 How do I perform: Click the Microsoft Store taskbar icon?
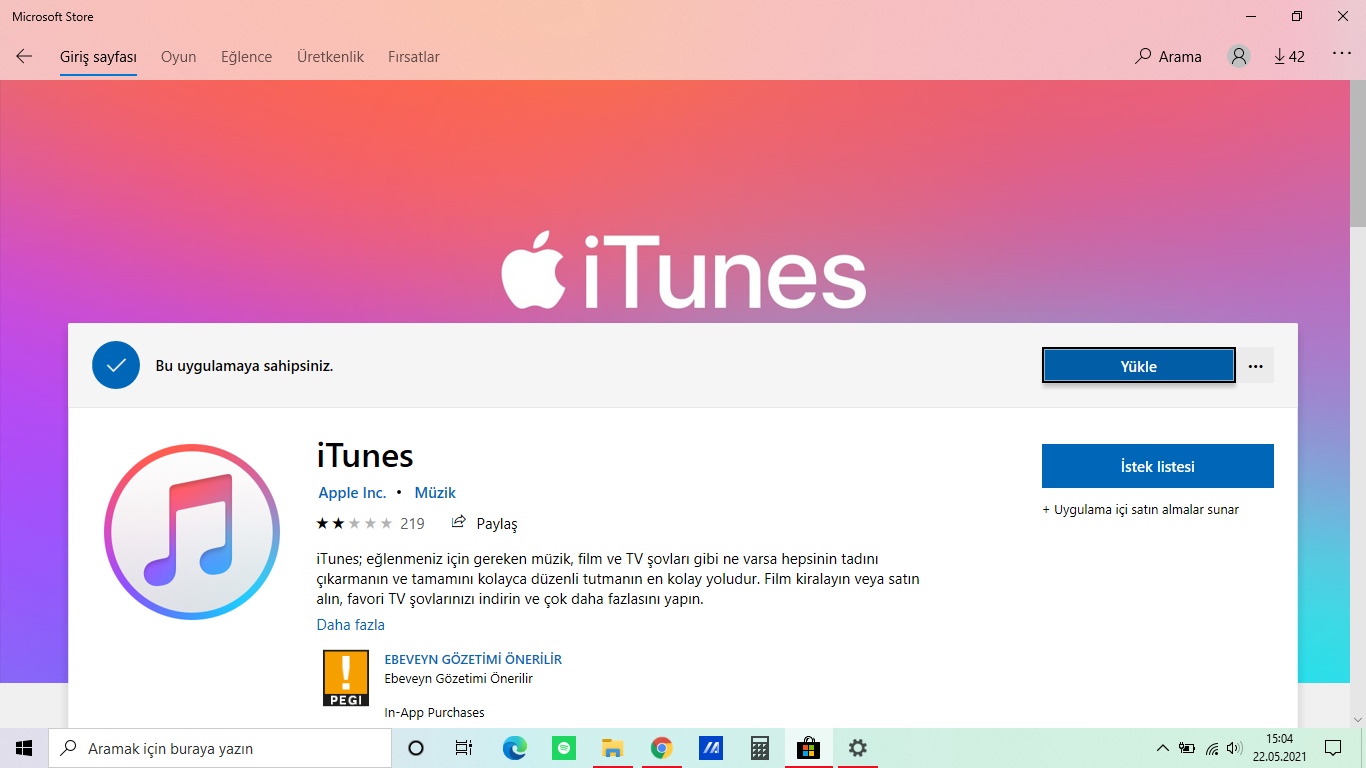tap(808, 748)
